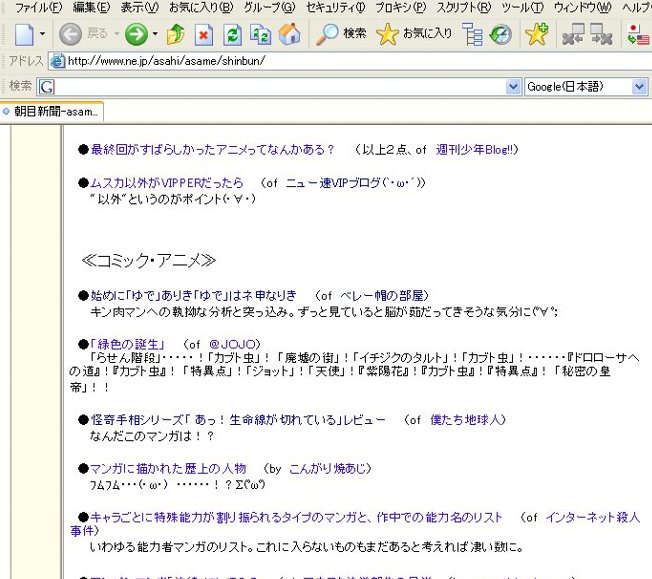This screenshot has height=579, width=652.
Task: Open the Back history dropdown arrow
Action: click(117, 33)
